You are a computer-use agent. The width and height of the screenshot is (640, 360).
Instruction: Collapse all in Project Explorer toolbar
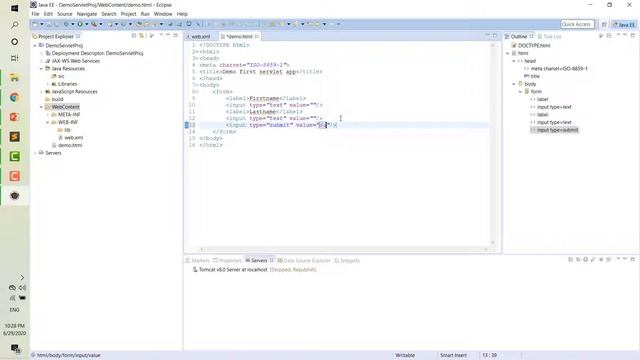[x=134, y=36]
